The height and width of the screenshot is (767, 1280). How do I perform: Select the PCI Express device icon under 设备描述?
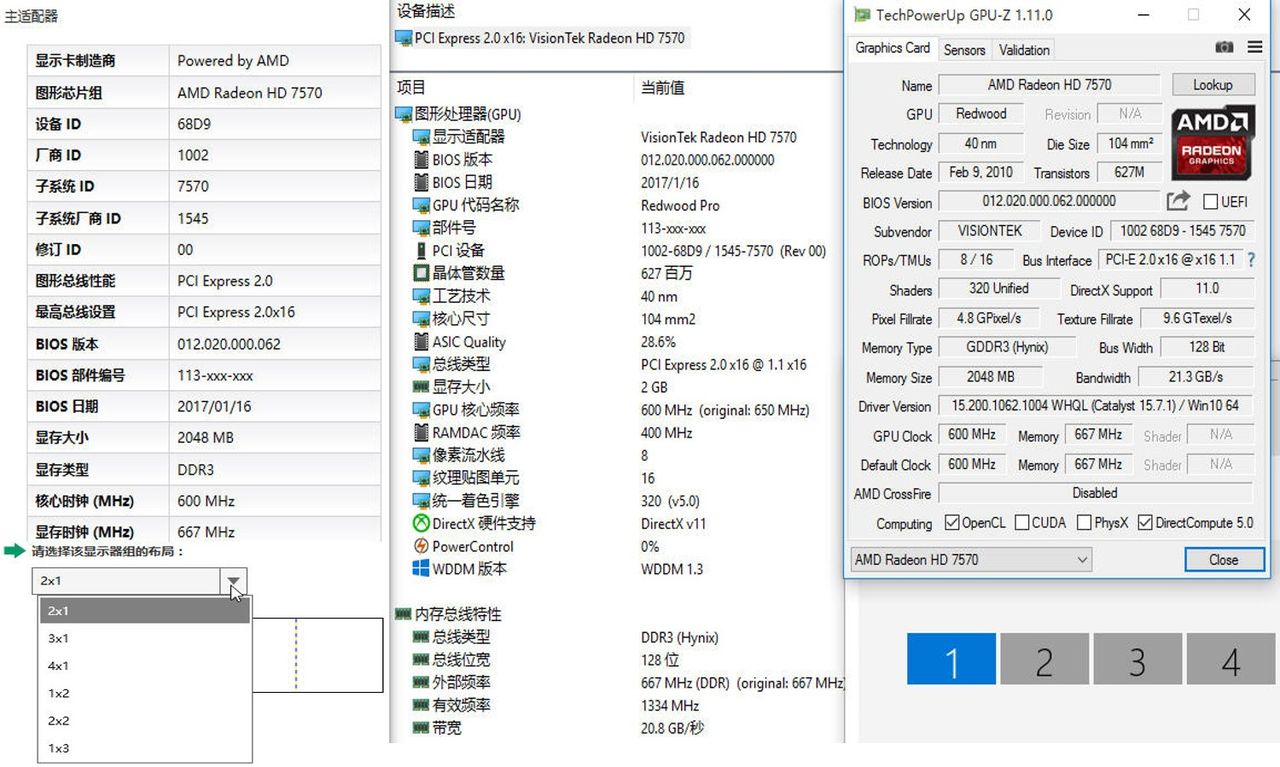(x=404, y=38)
